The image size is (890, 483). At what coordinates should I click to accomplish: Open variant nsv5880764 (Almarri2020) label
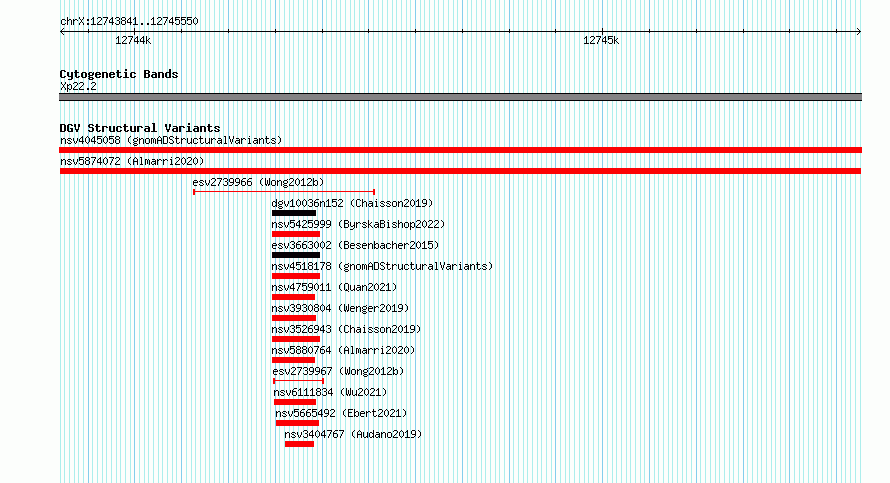343,350
